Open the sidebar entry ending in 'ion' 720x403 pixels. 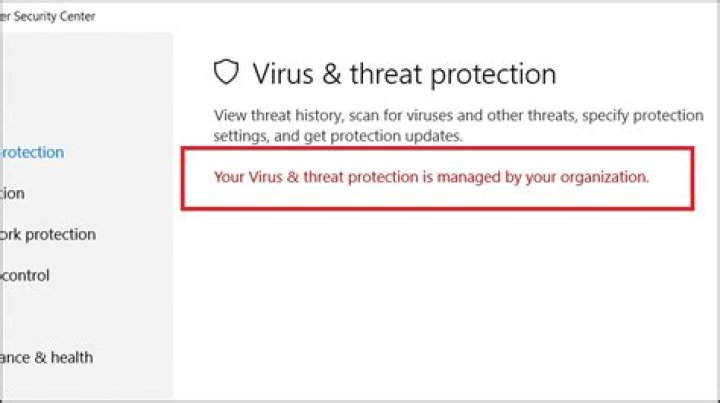point(12,193)
